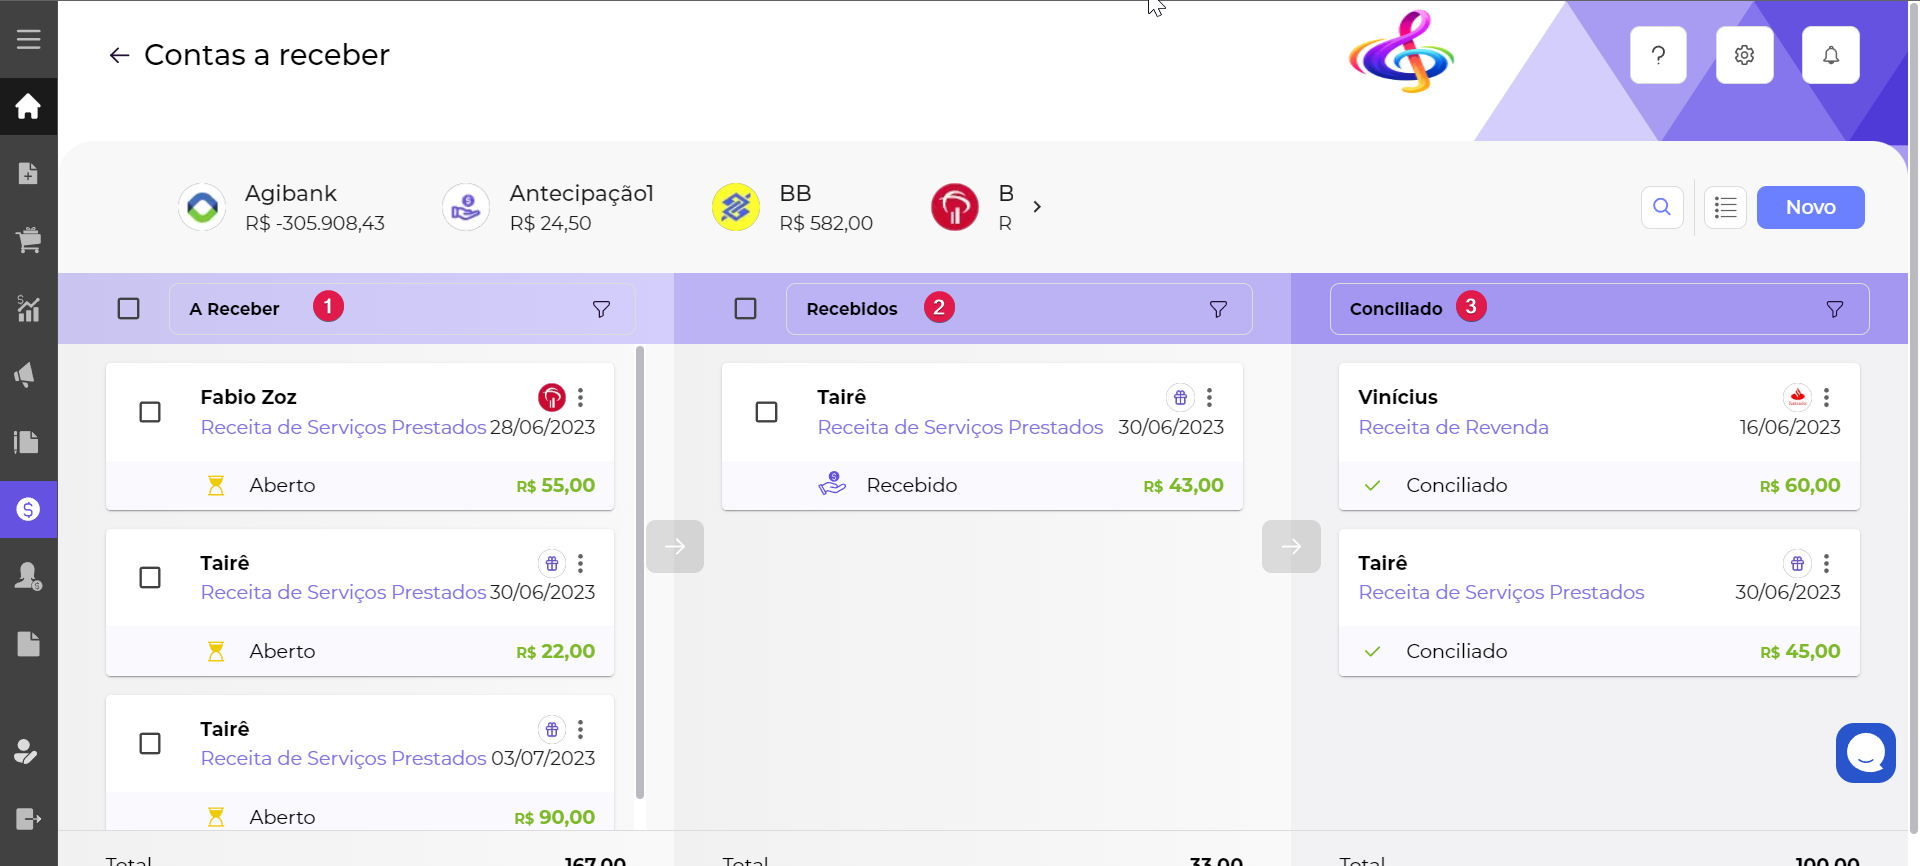This screenshot has width=1920, height=866.
Task: Click the Novo button
Action: tap(1810, 207)
